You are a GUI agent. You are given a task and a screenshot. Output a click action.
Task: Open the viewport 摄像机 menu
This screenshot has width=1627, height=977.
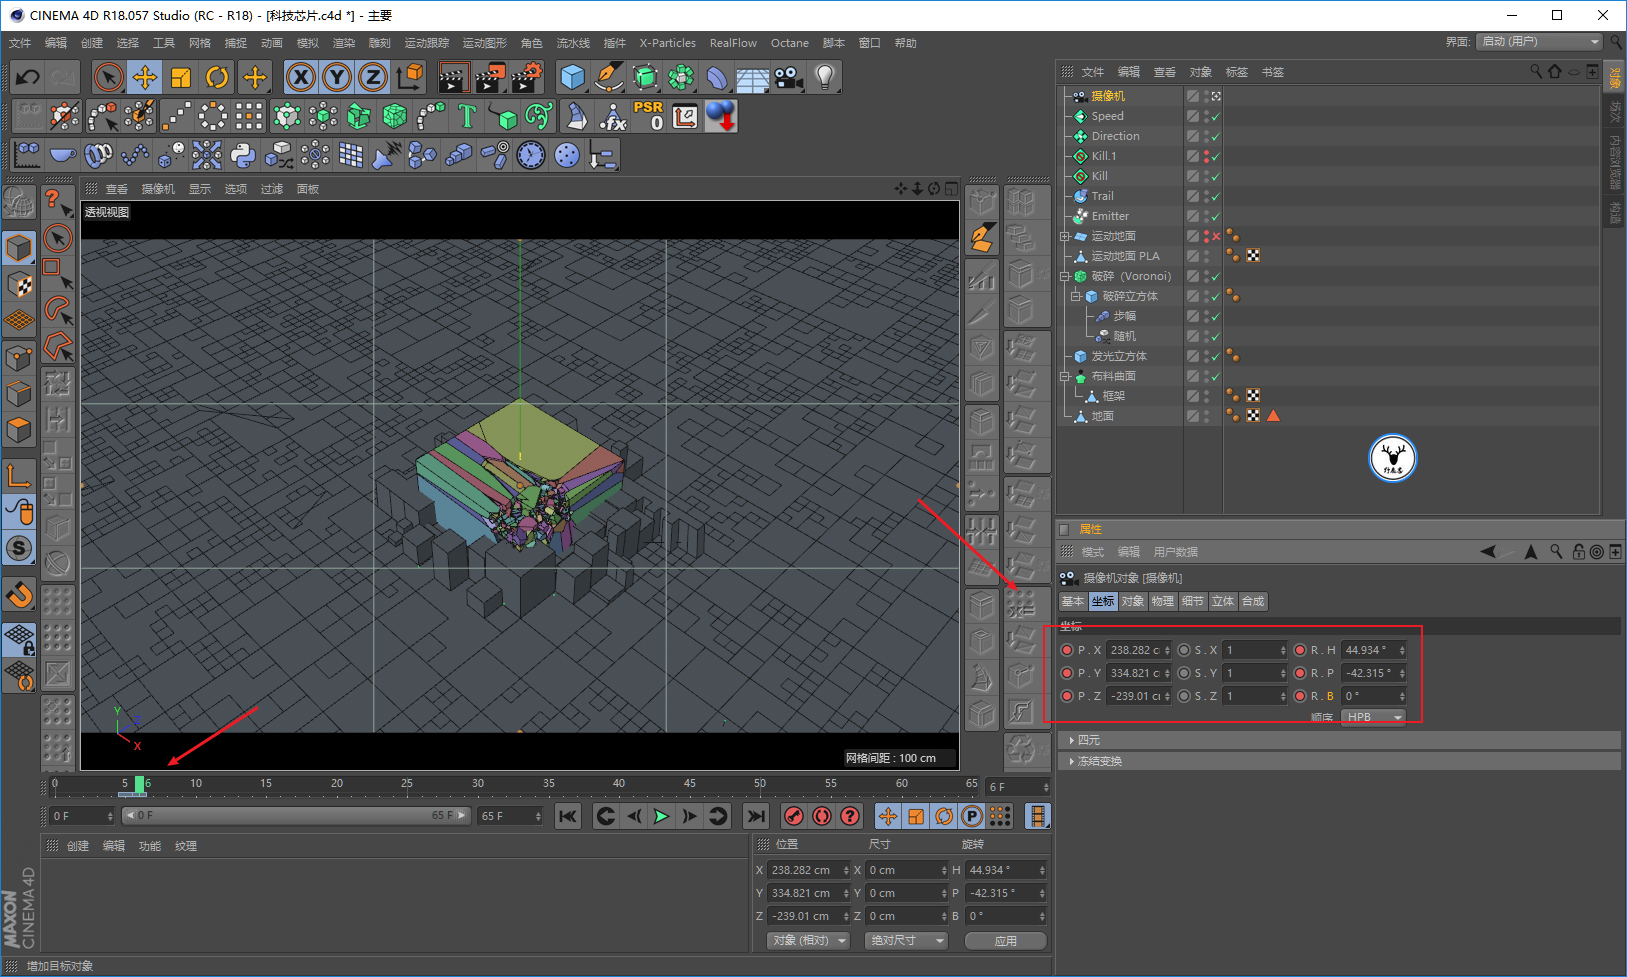coord(158,189)
